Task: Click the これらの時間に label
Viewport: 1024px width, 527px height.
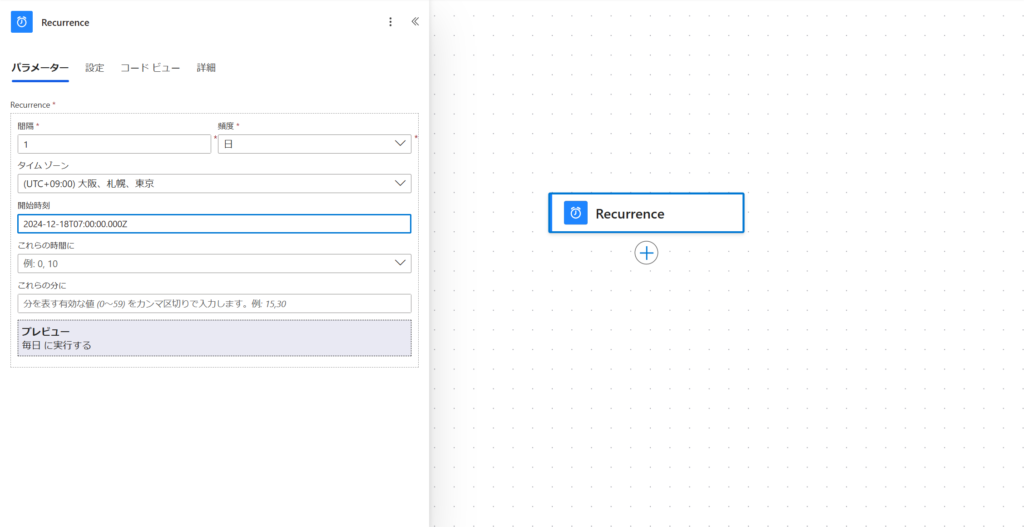Action: [x=46, y=246]
